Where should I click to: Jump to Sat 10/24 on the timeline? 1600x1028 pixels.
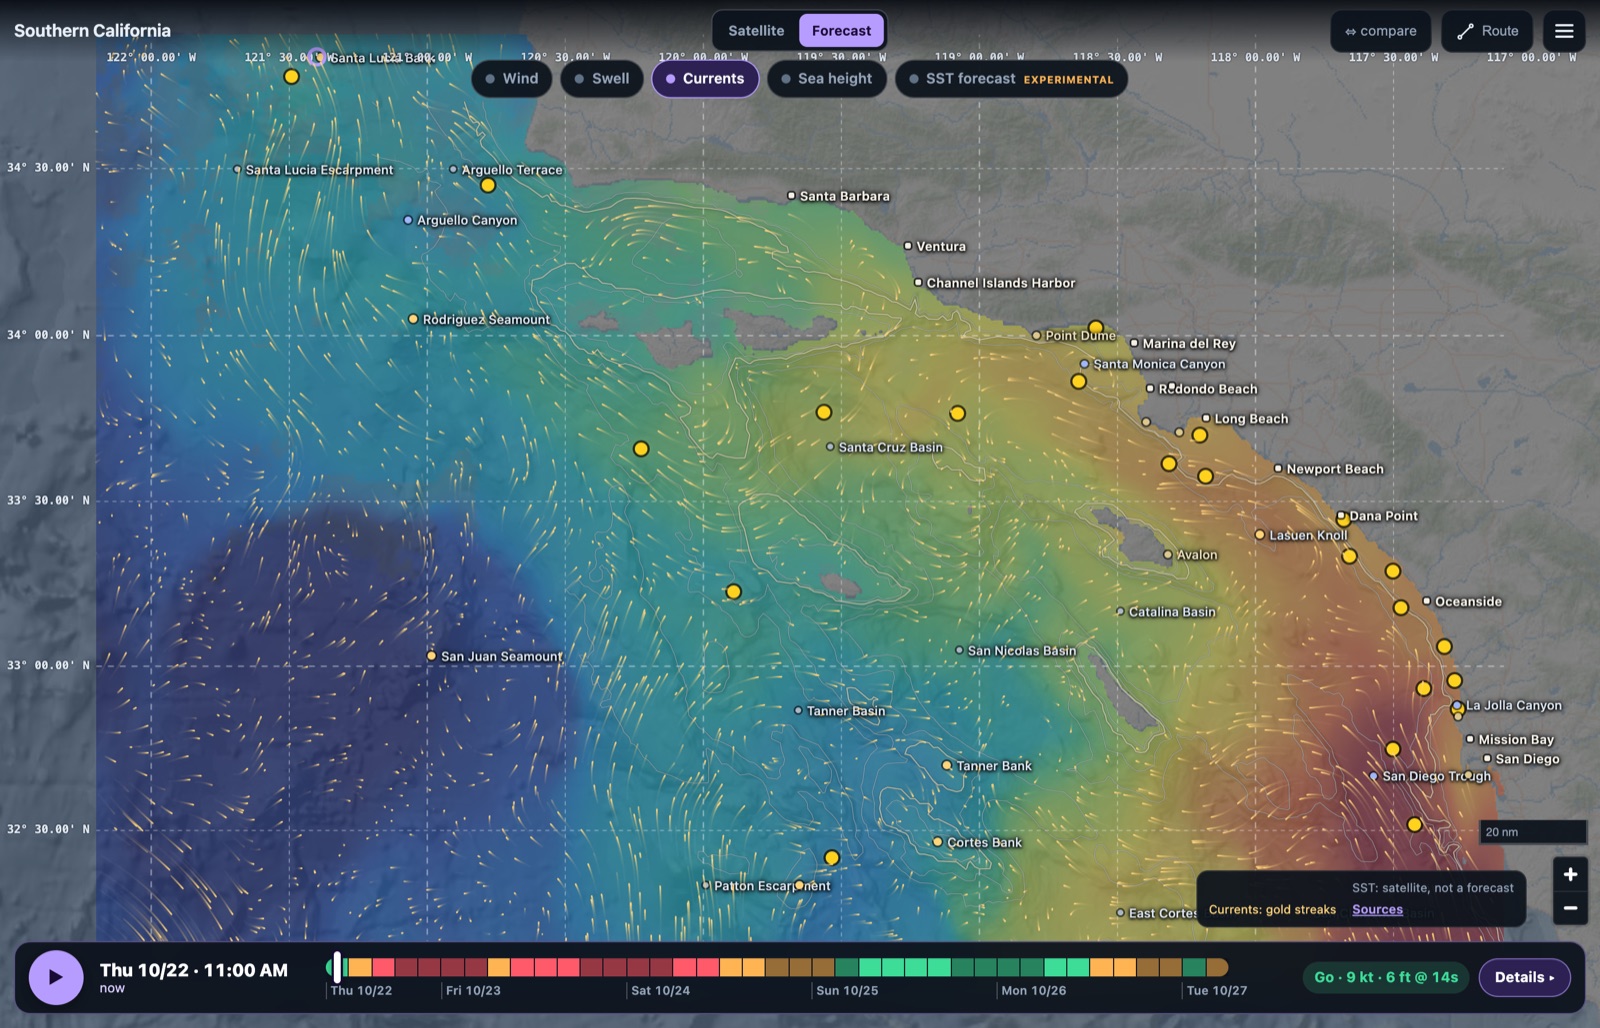(660, 990)
